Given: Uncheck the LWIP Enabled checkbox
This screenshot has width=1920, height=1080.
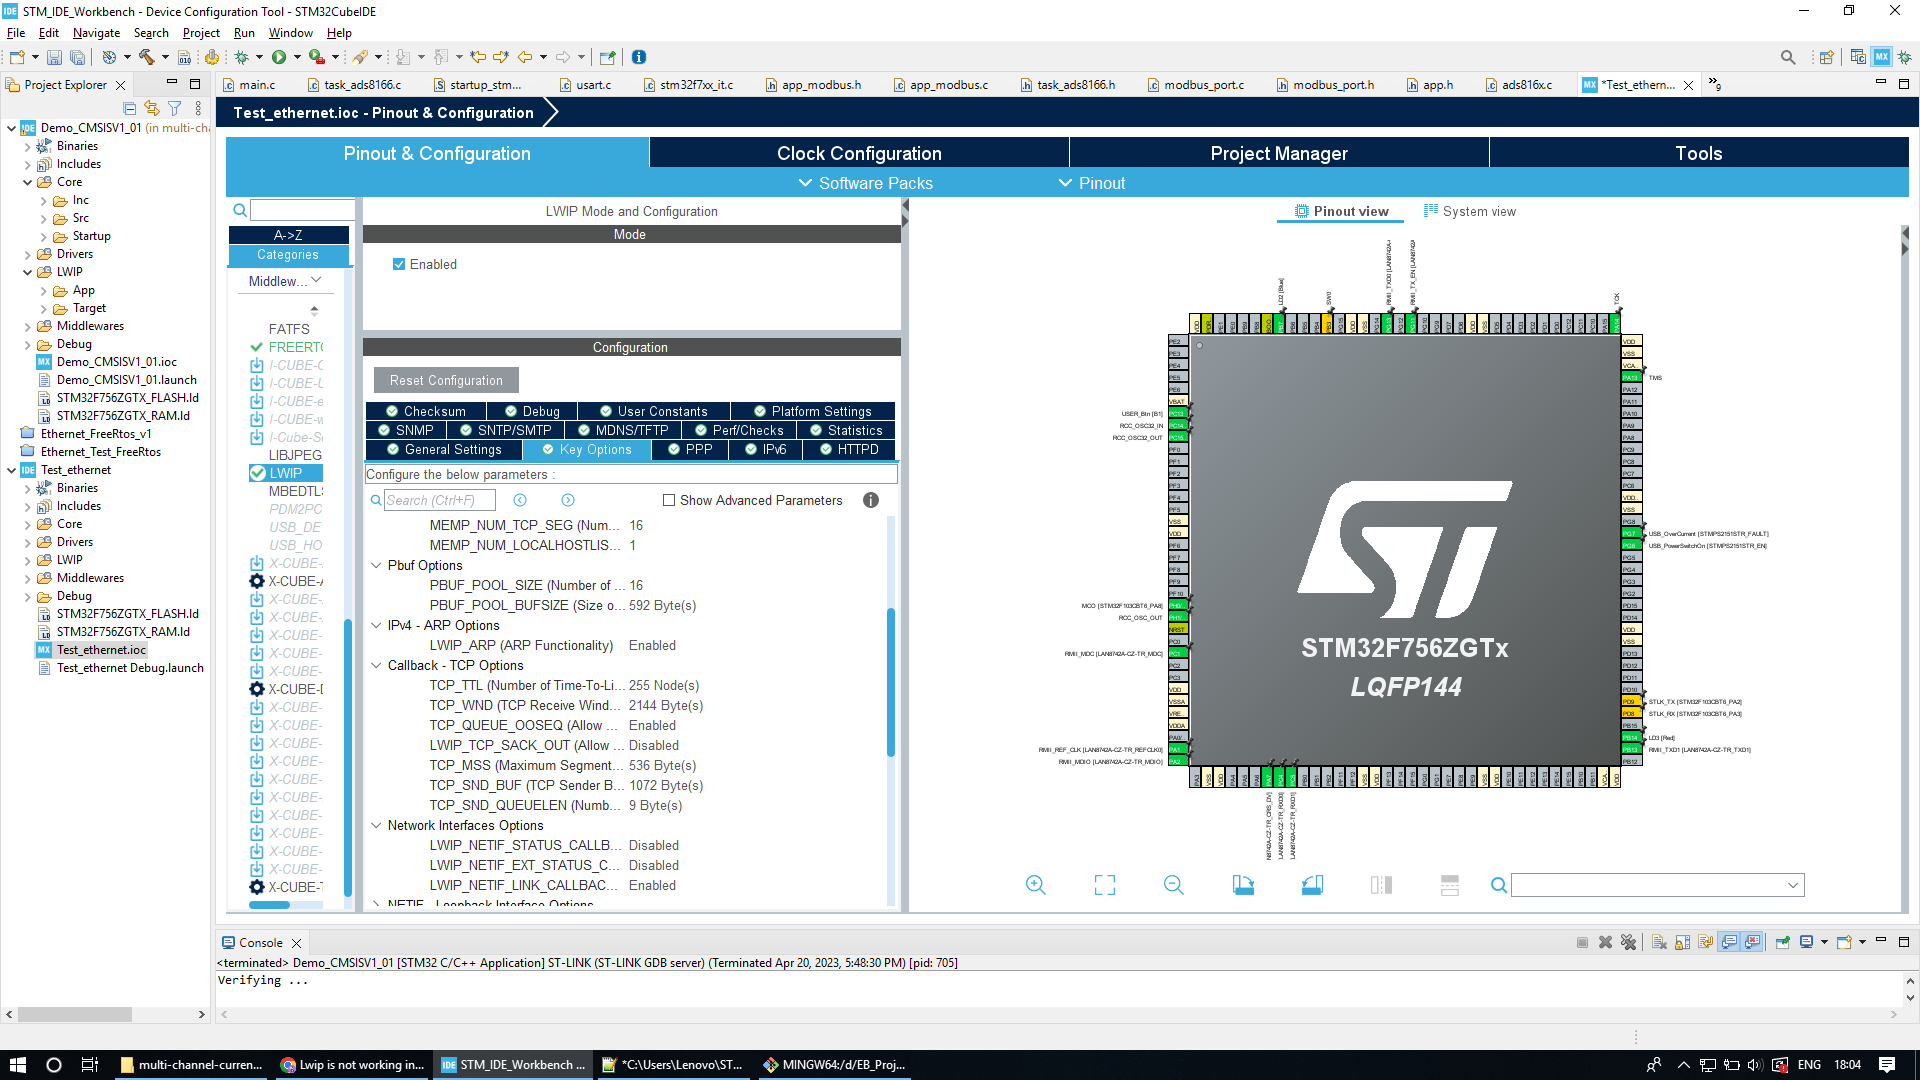Looking at the screenshot, I should [399, 264].
